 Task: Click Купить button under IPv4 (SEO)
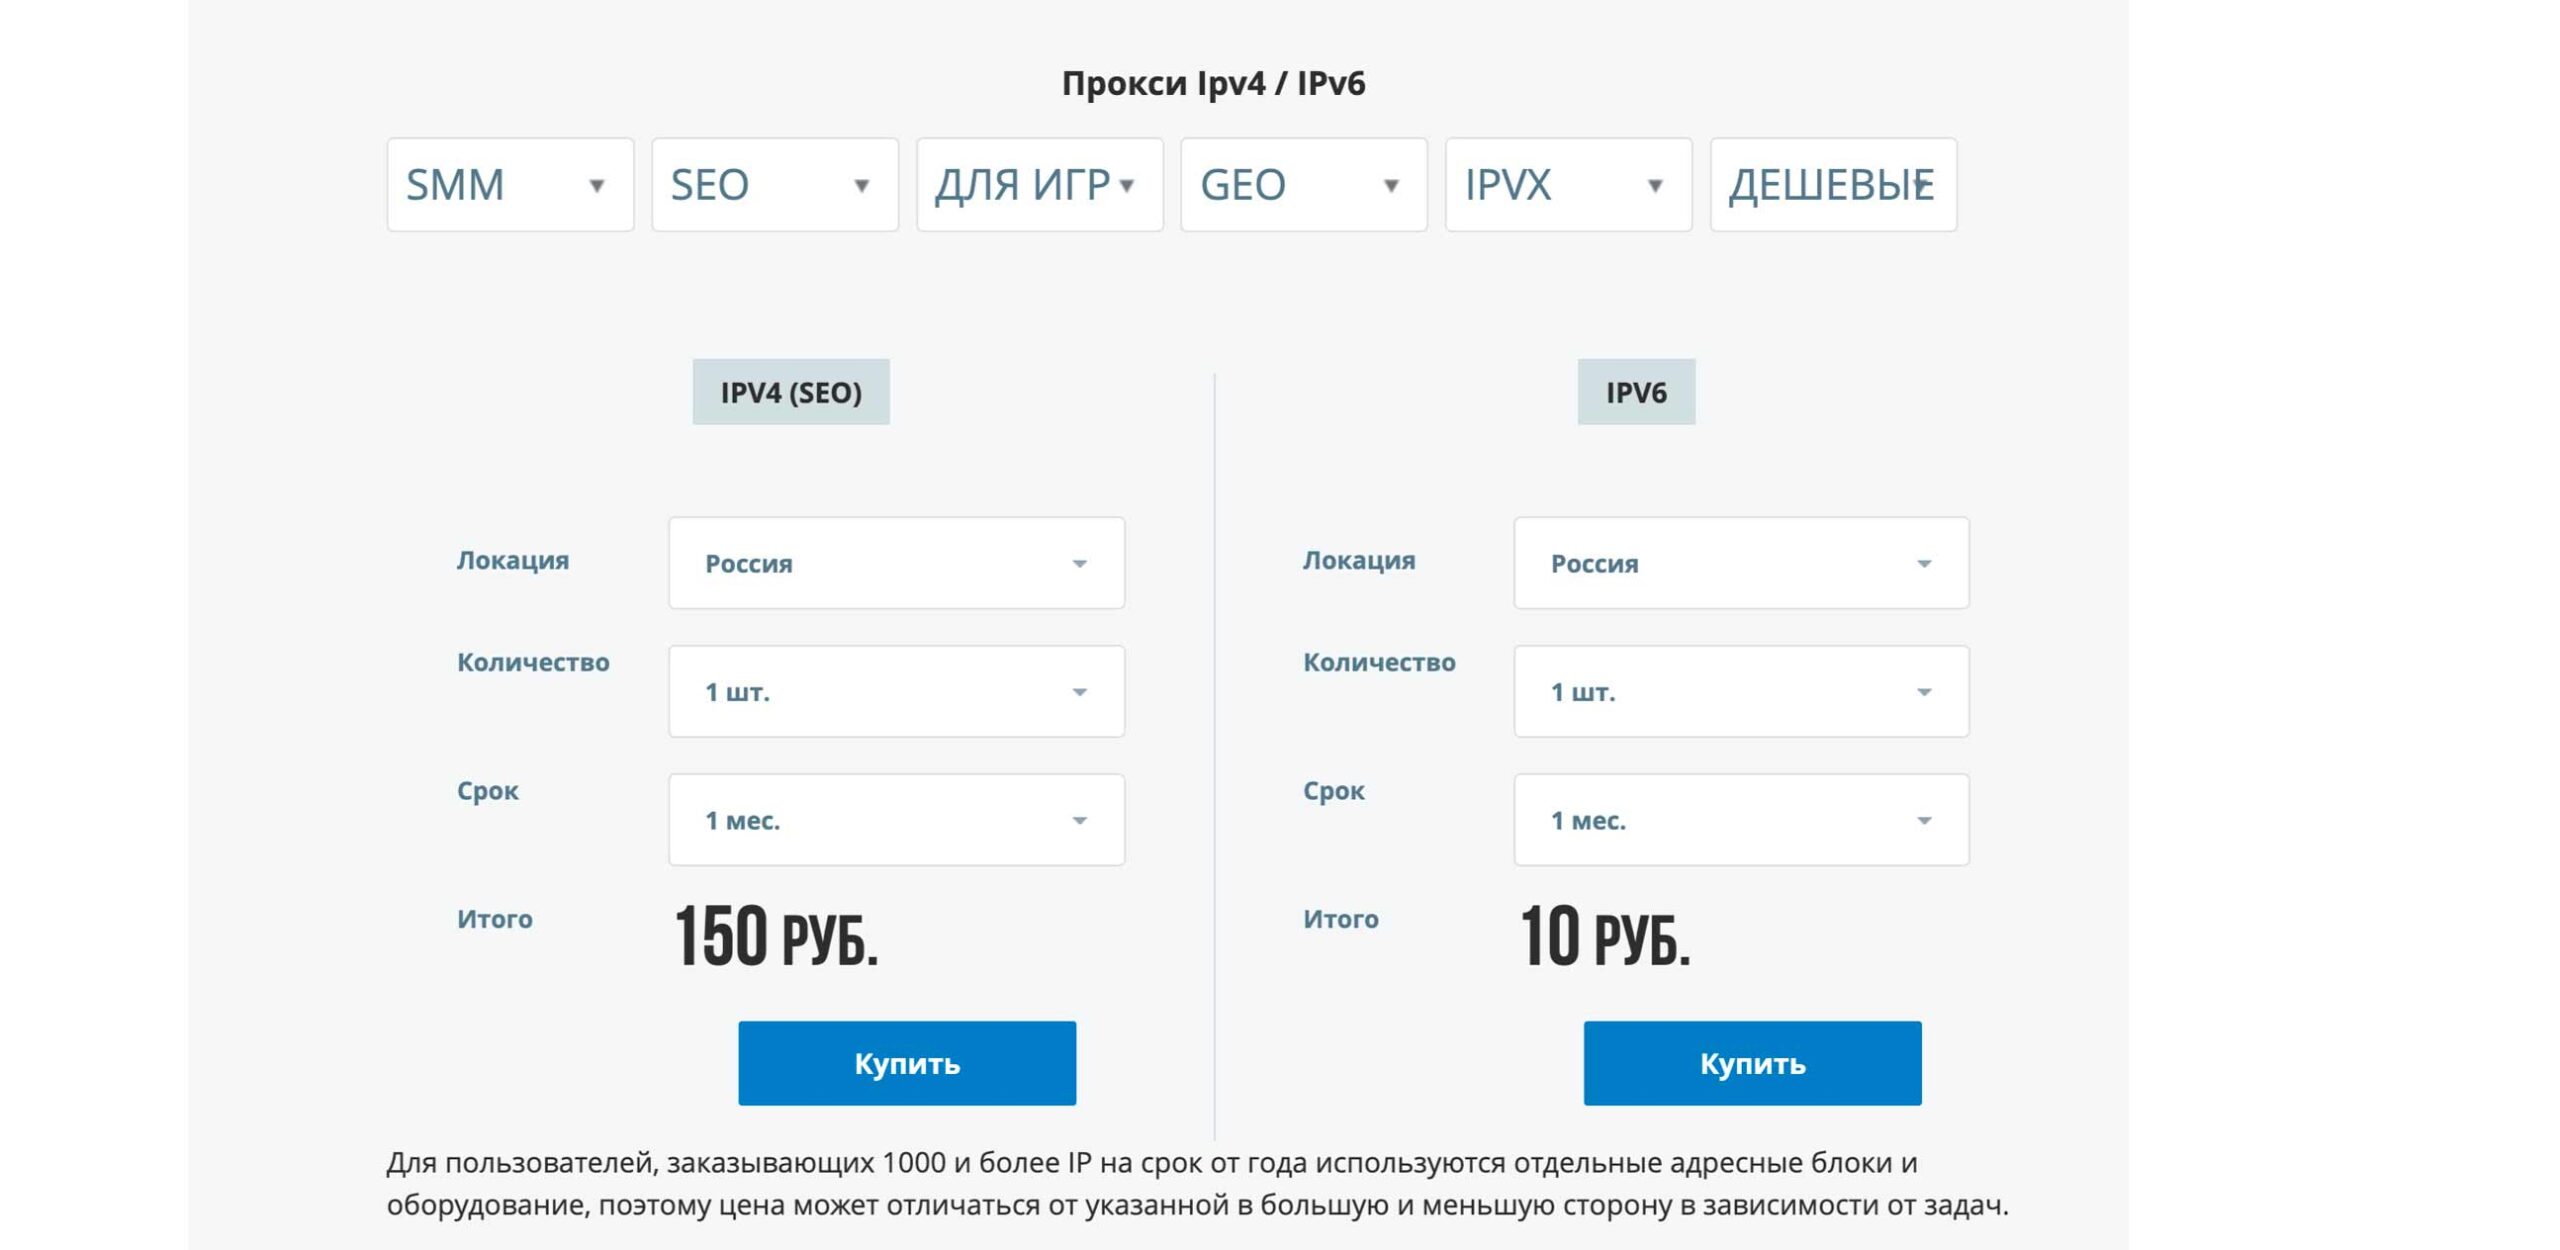(x=907, y=1063)
